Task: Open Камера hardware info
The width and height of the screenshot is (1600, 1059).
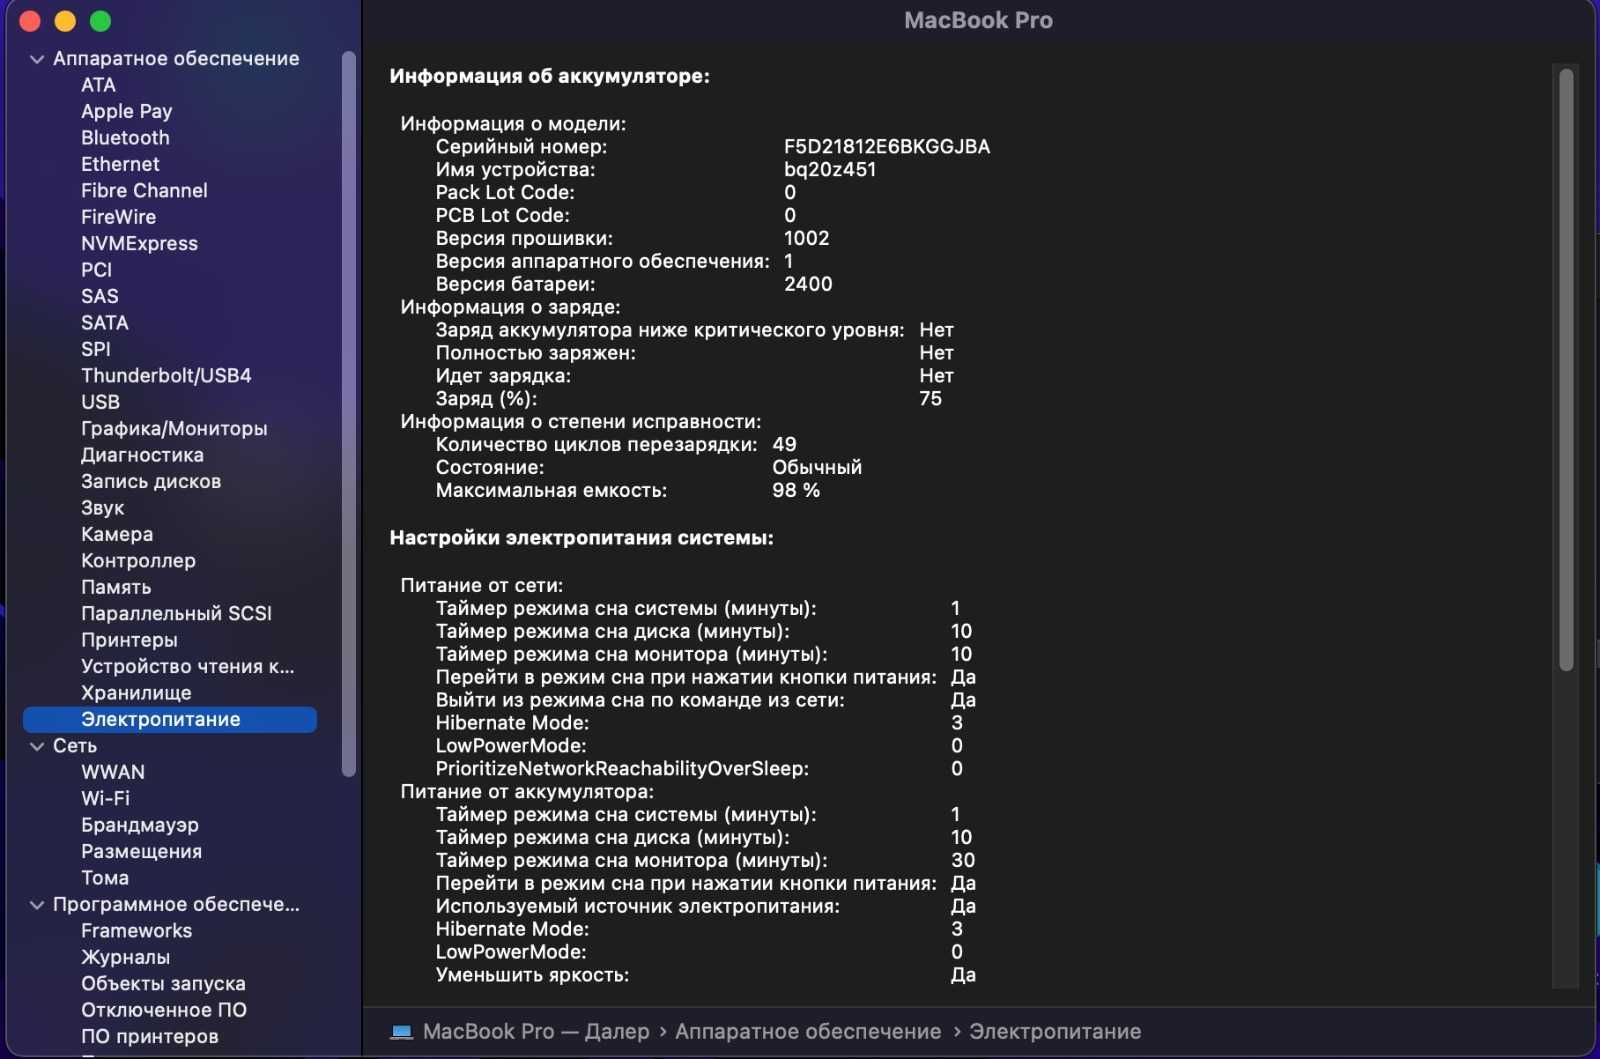Action: (117, 535)
